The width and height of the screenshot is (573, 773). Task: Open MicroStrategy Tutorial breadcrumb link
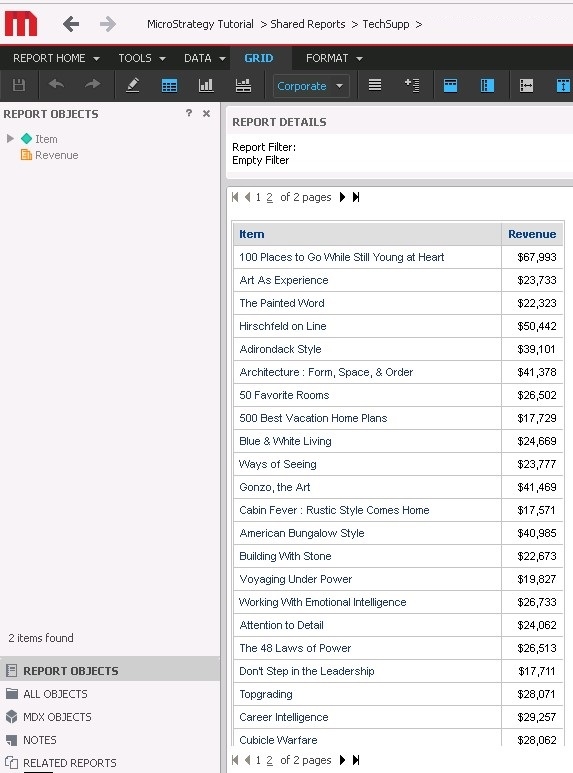(200, 24)
